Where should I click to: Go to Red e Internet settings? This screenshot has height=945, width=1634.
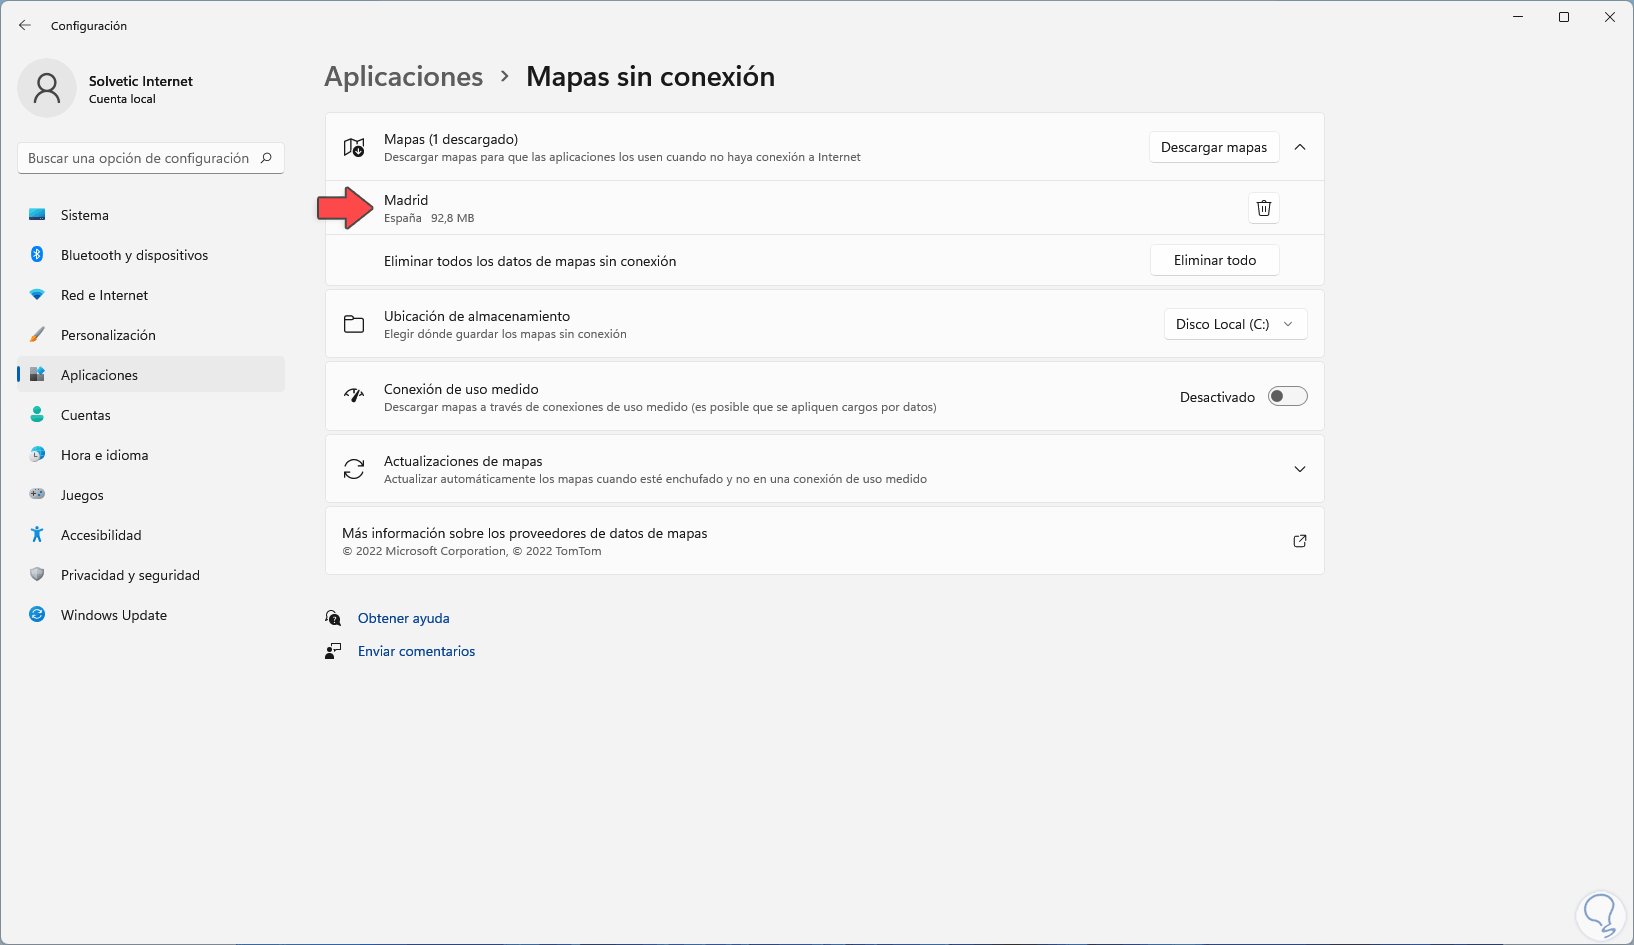click(104, 295)
